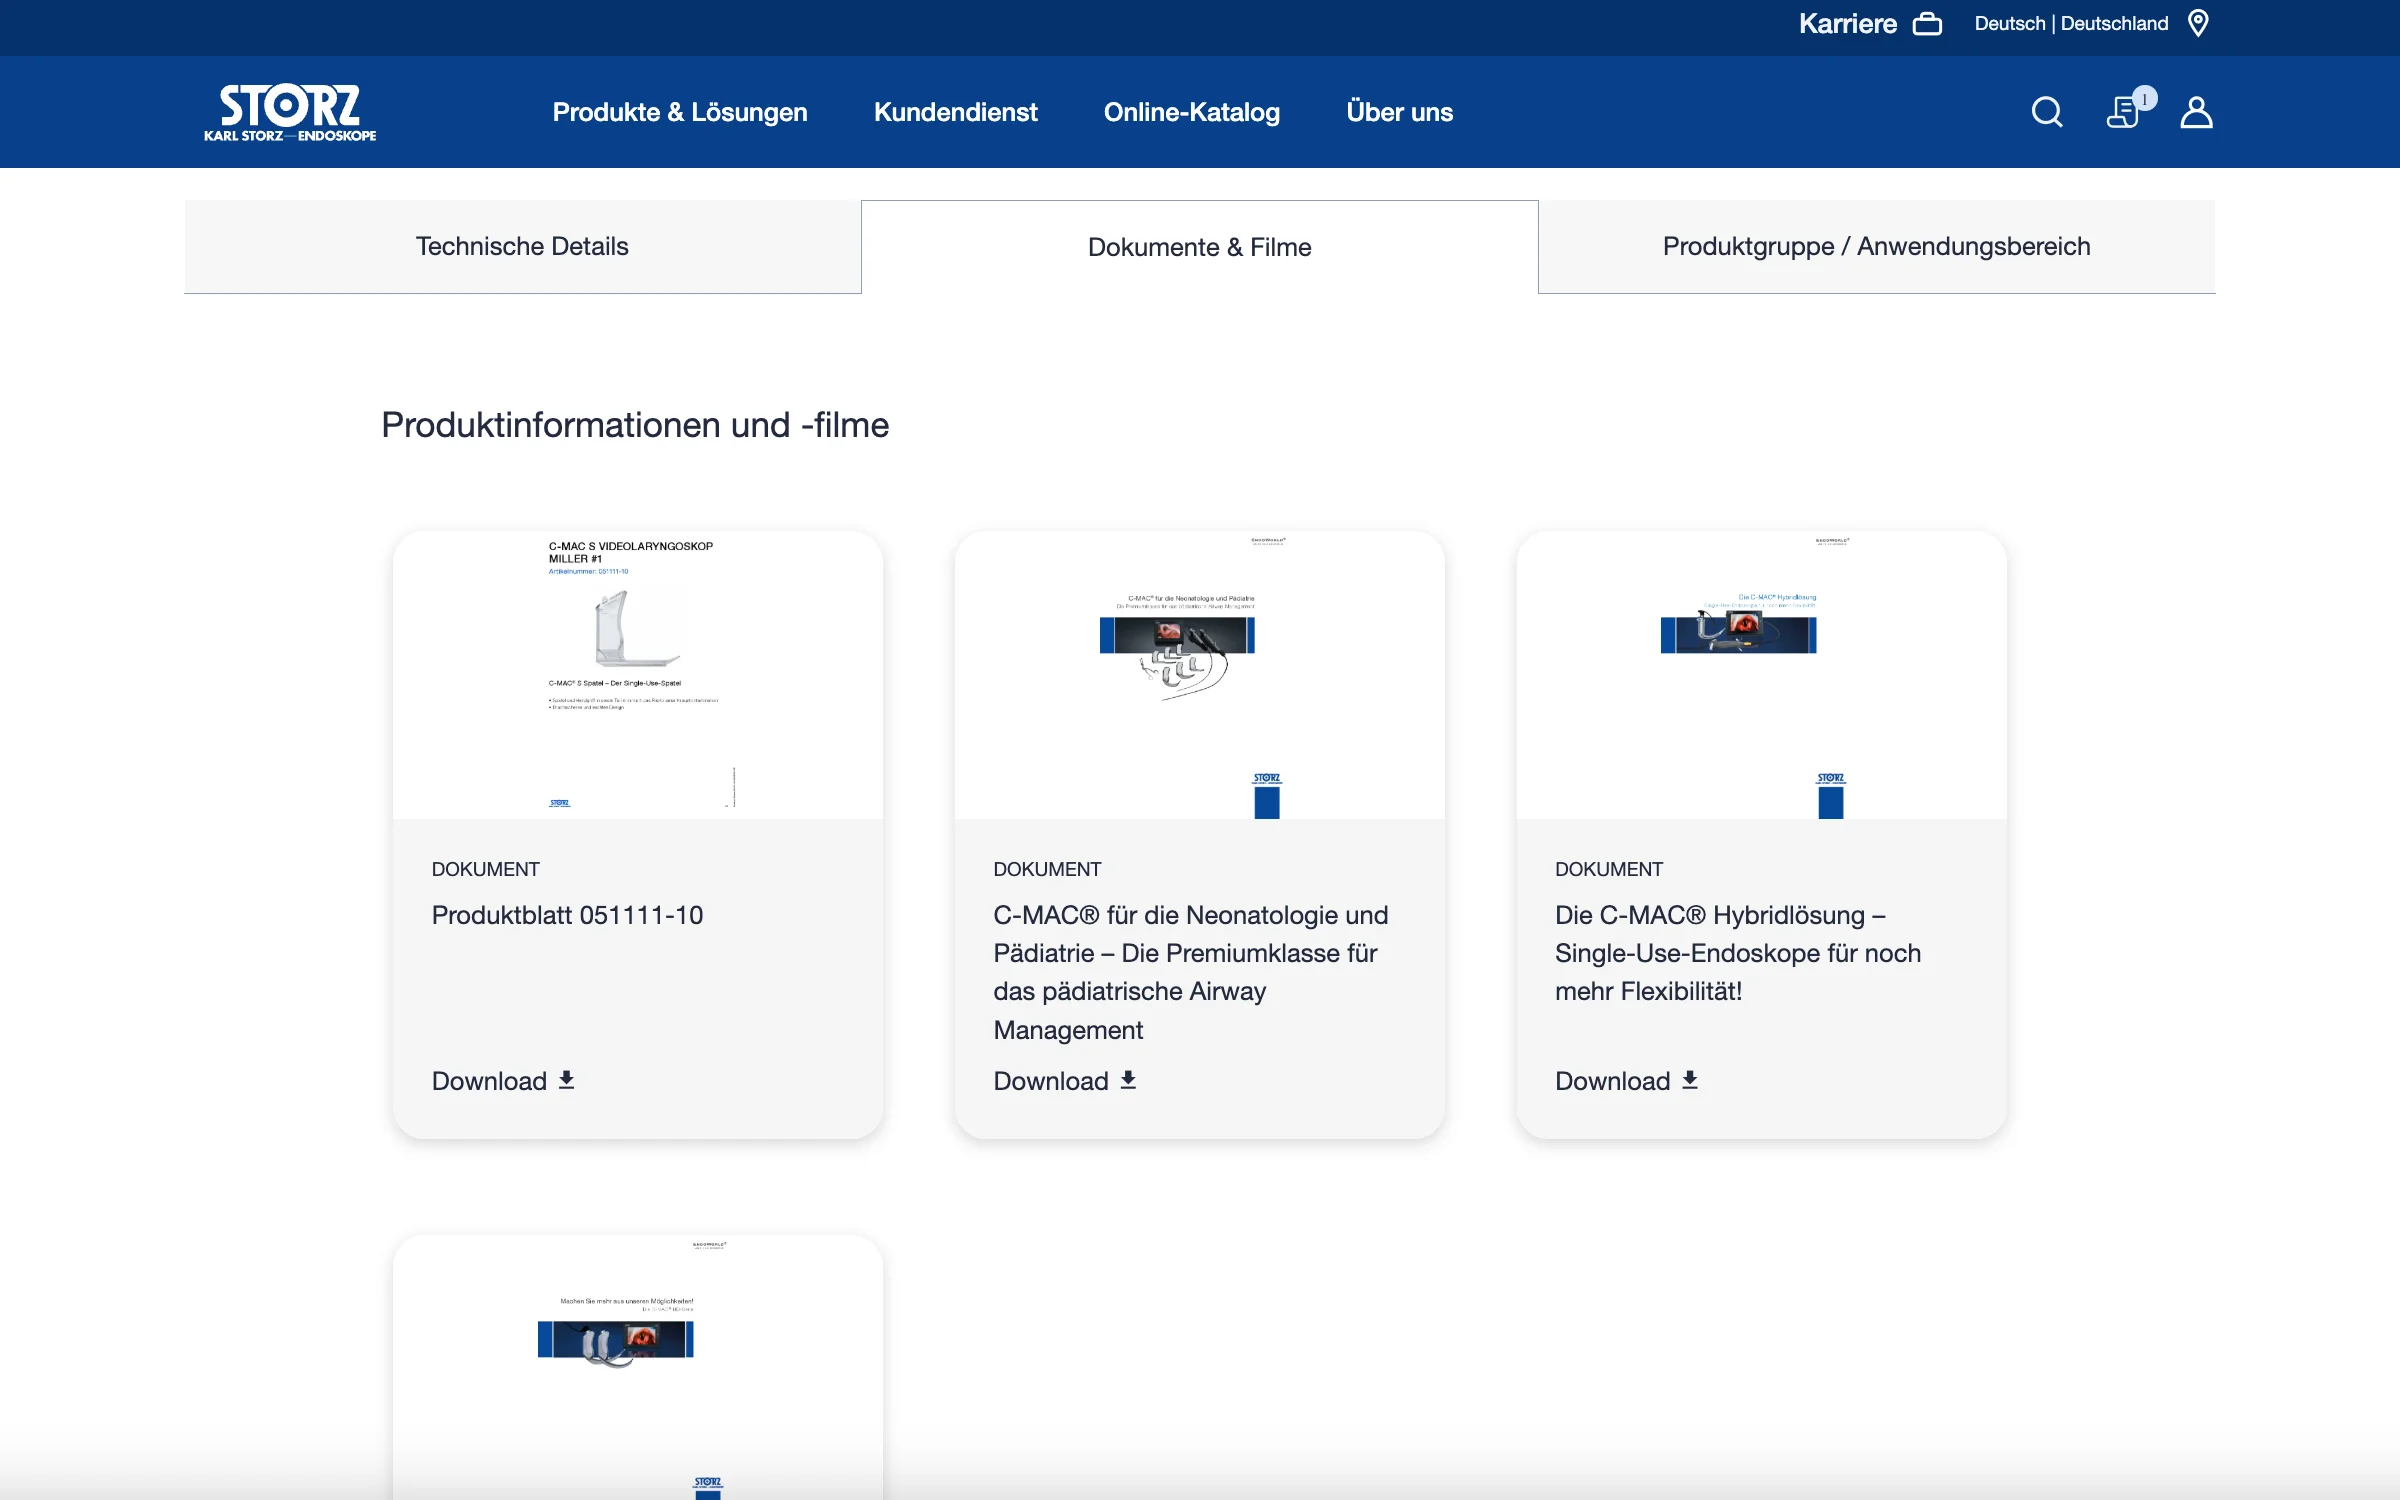Download the Produktblatt 051111-10
This screenshot has width=2400, height=1500.
[x=503, y=1081]
